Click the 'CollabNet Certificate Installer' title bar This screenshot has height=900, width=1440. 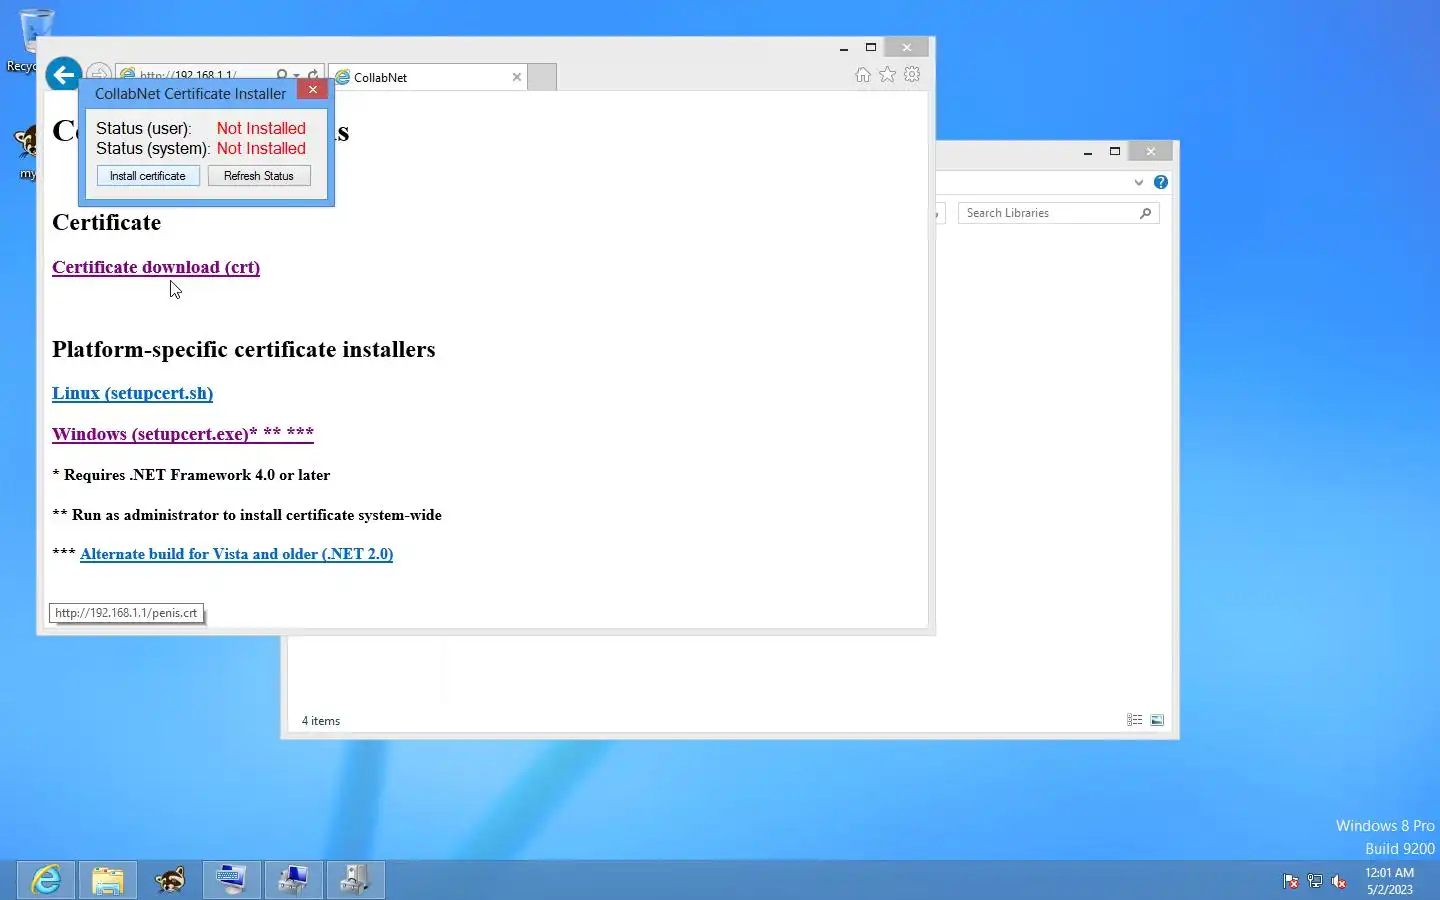pyautogui.click(x=190, y=93)
